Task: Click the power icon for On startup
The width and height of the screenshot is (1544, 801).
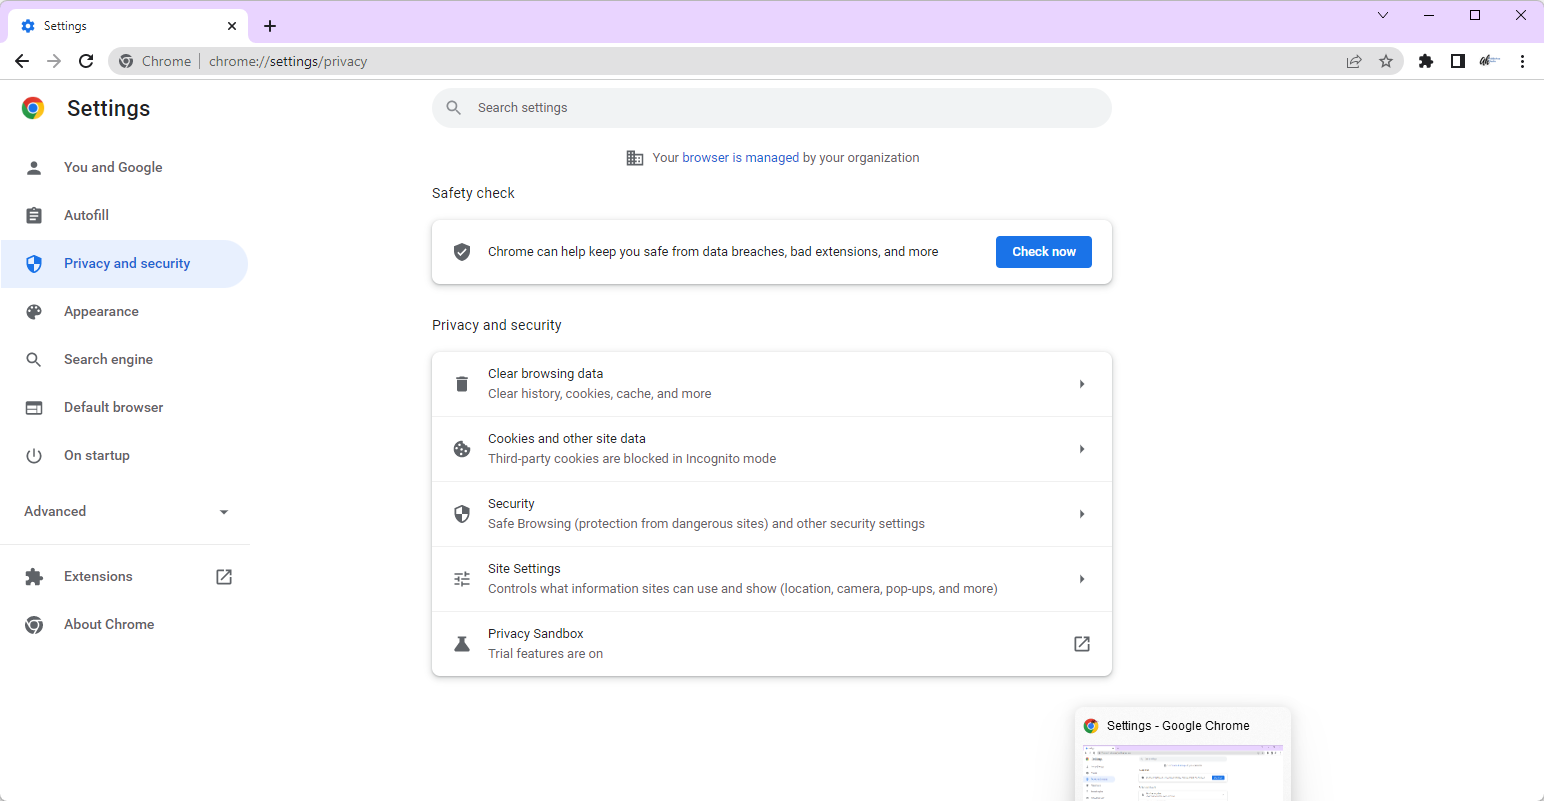Action: pyautogui.click(x=34, y=455)
